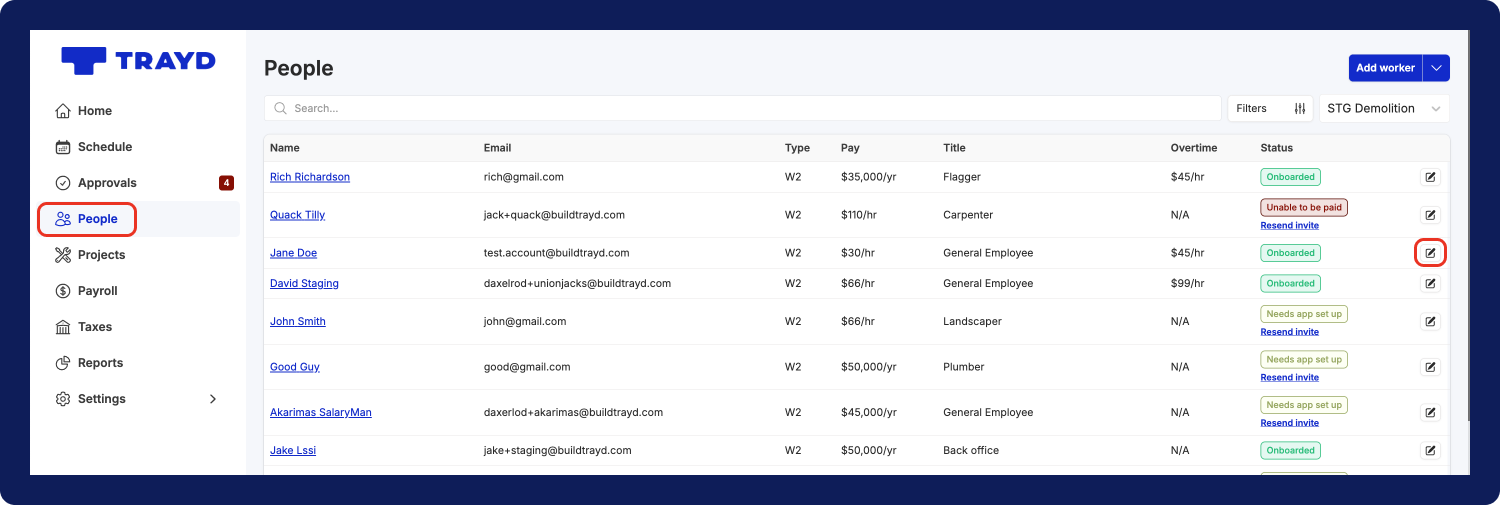
Task: Open Quack Tilly's profile link
Action: 297,215
